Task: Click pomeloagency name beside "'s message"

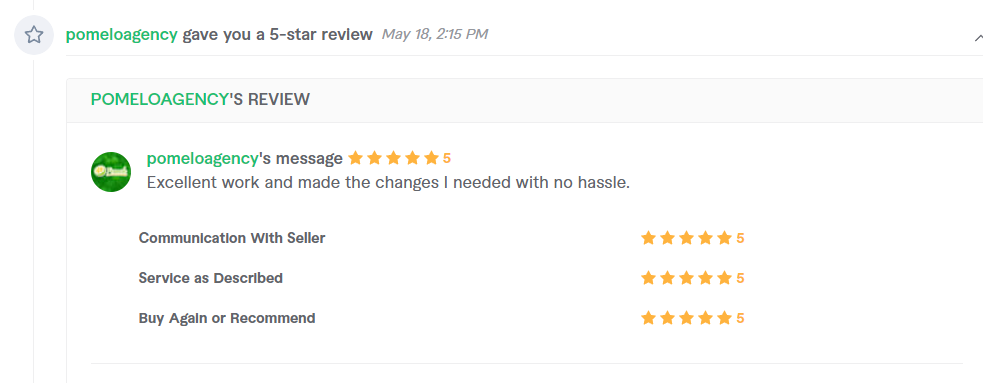Action: coord(202,159)
